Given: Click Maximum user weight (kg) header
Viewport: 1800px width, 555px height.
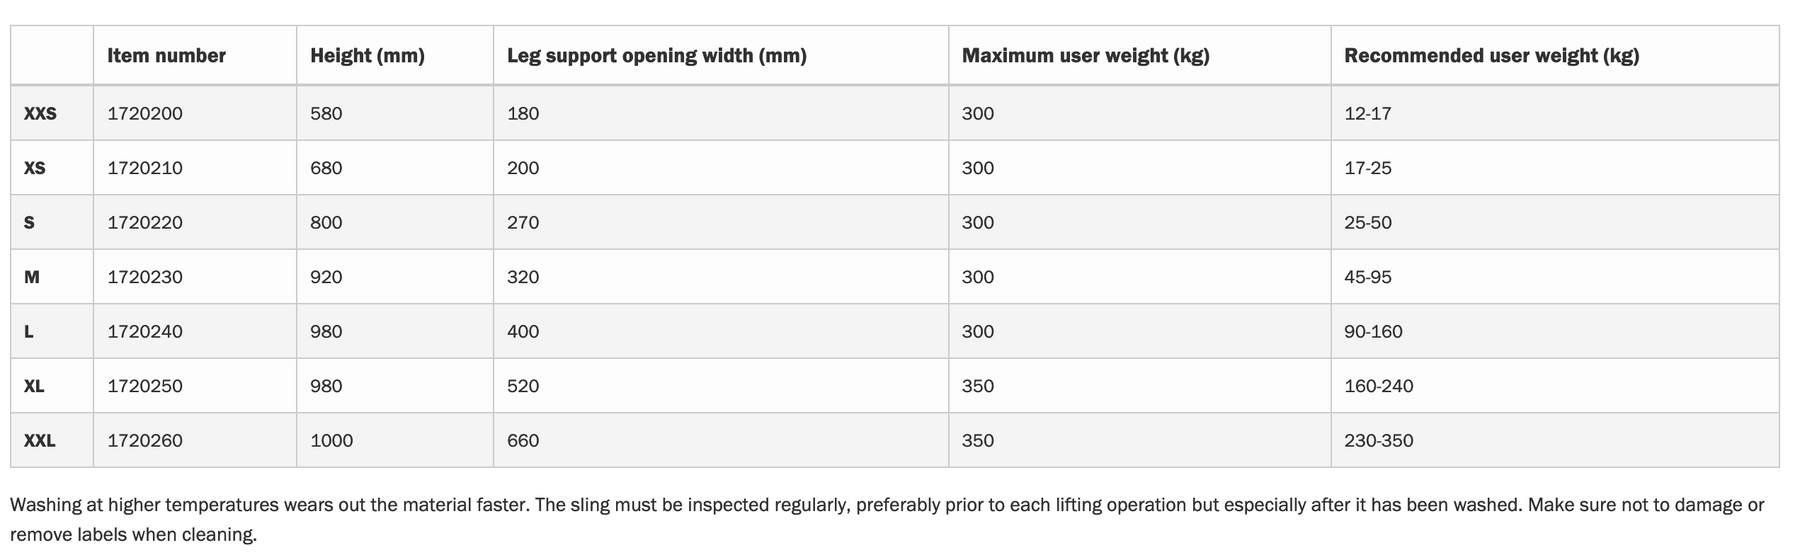Looking at the screenshot, I should (x=1085, y=56).
